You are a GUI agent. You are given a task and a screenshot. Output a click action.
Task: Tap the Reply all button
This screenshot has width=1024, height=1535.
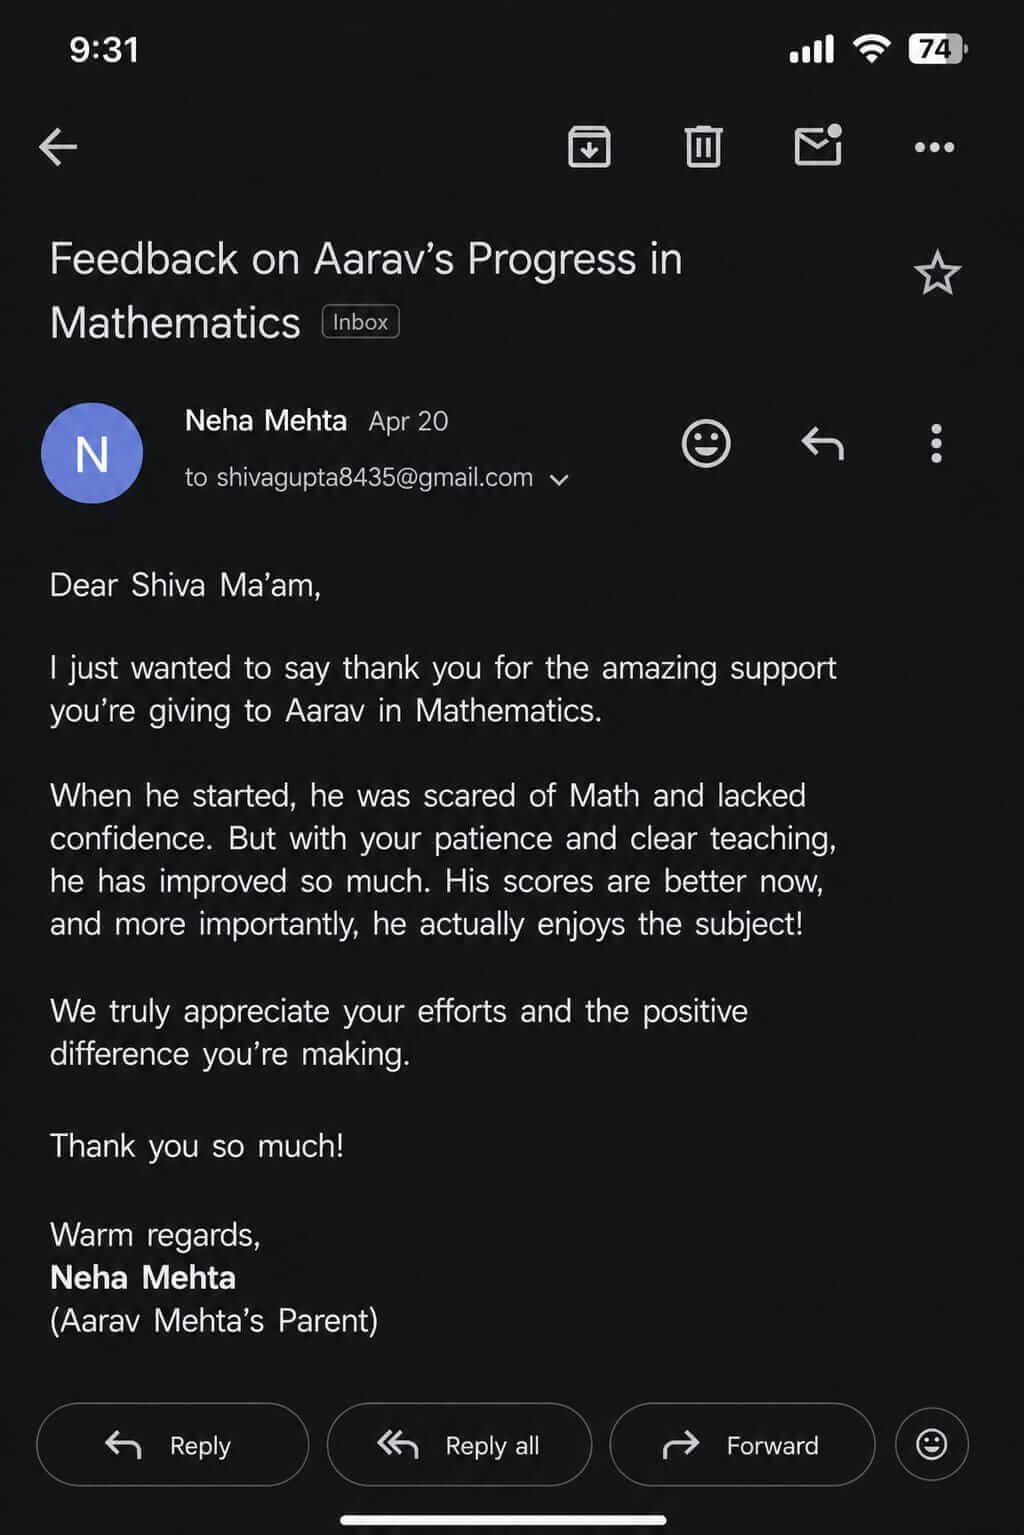coord(459,1444)
